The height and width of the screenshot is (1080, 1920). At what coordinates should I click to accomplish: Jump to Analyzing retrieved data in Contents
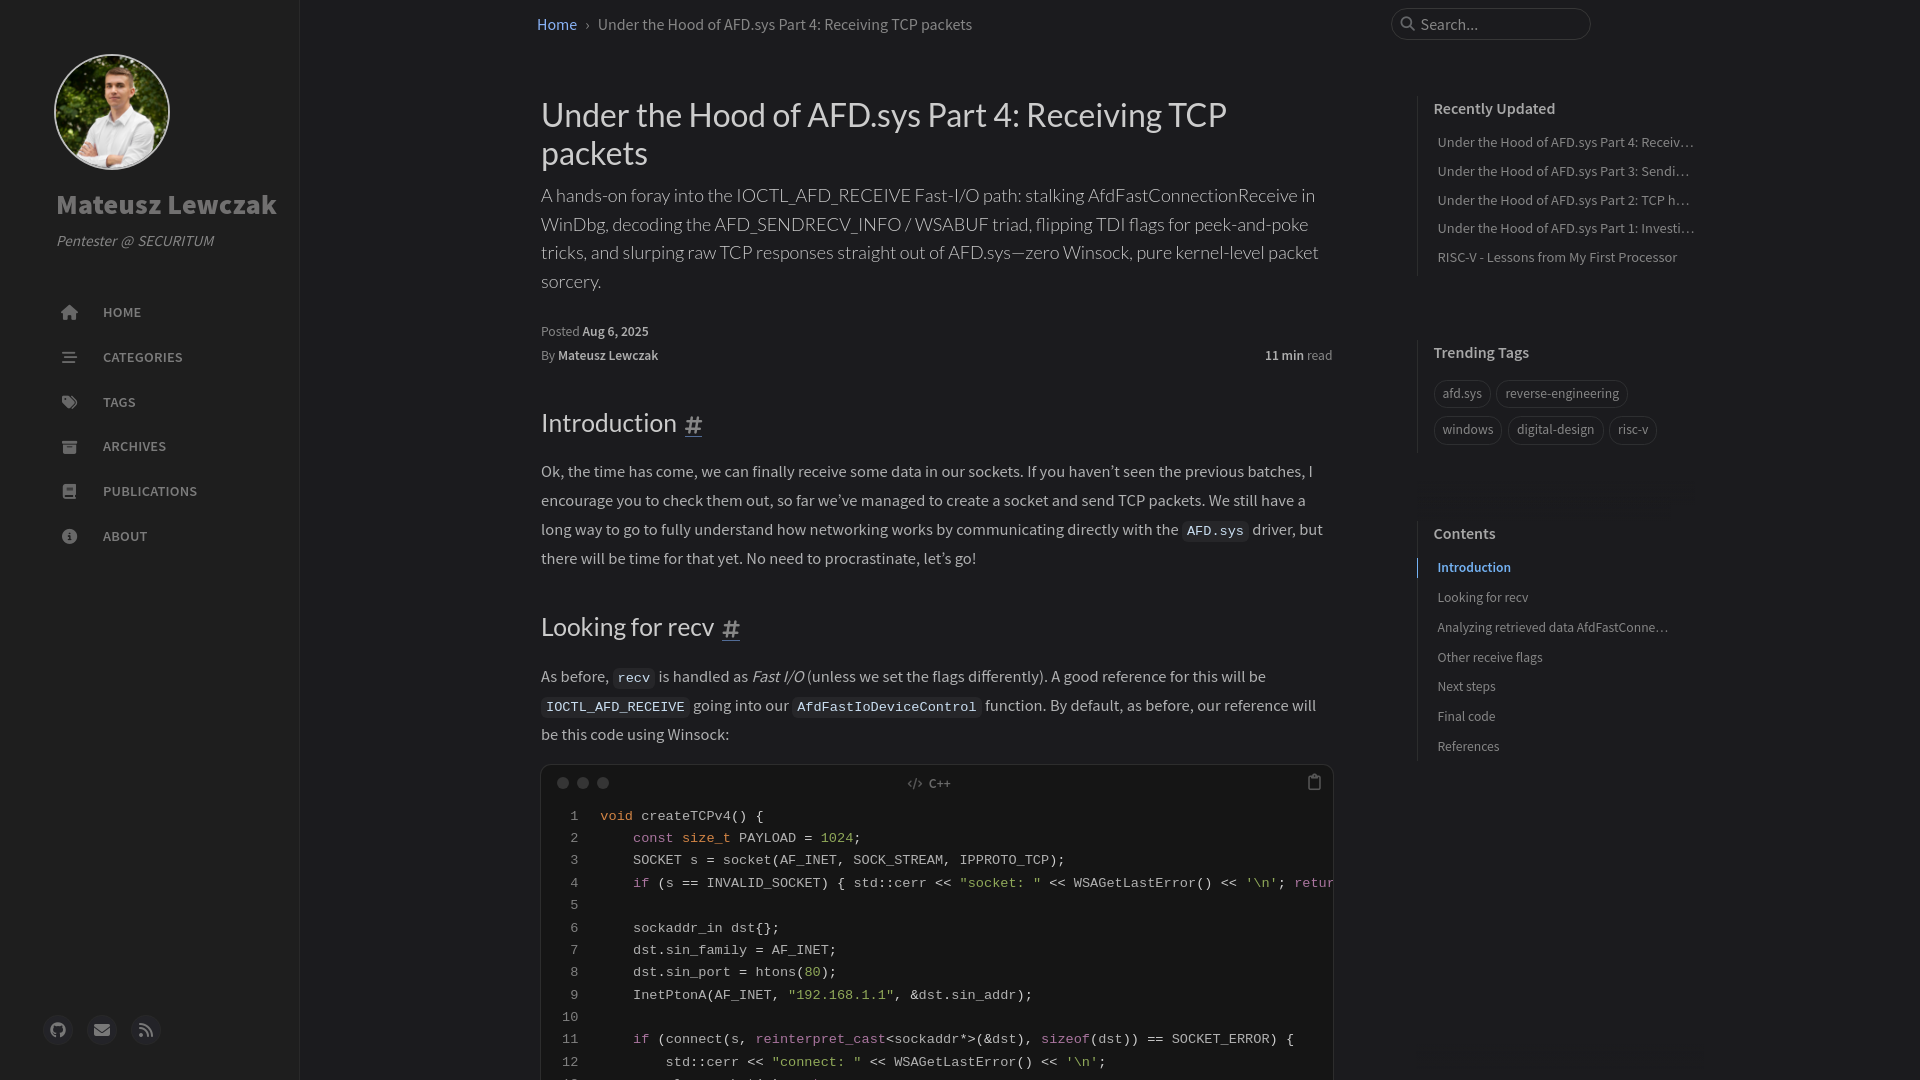pos(1552,628)
